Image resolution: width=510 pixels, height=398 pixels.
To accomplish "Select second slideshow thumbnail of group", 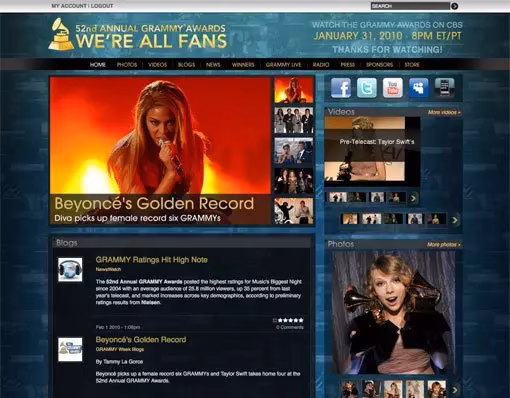I will point(294,120).
